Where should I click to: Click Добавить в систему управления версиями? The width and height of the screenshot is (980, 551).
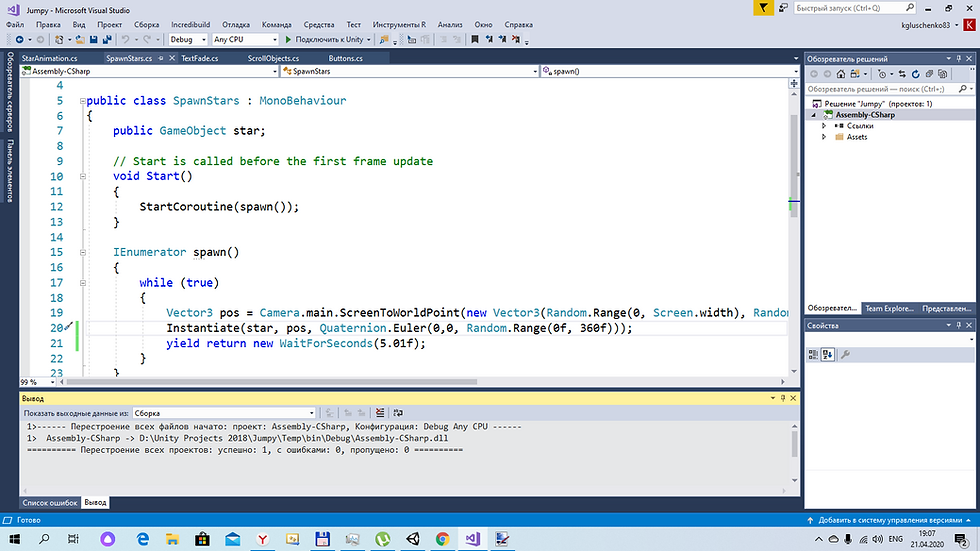coord(889,520)
